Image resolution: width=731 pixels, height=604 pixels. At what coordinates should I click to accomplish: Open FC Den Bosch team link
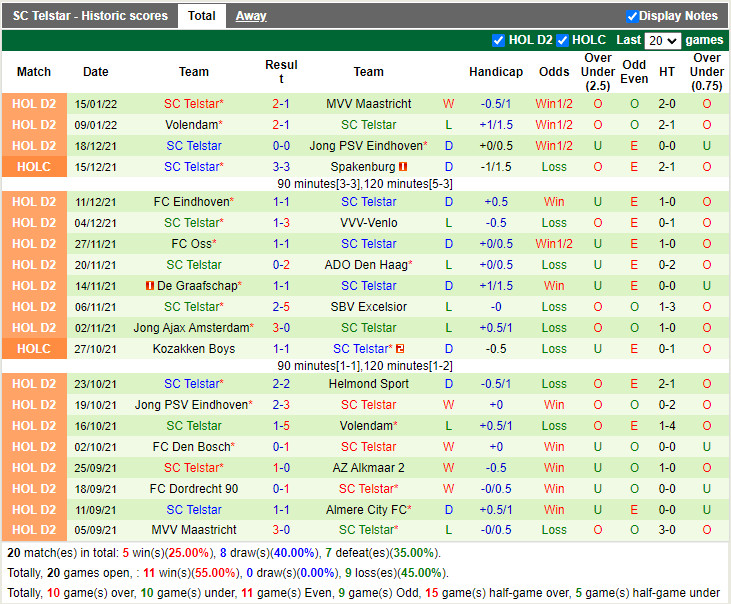[194, 446]
